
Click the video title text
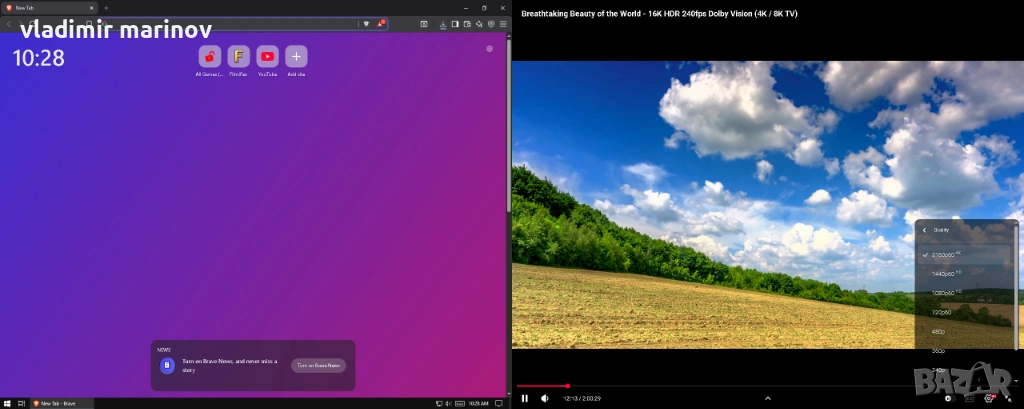pyautogui.click(x=659, y=14)
